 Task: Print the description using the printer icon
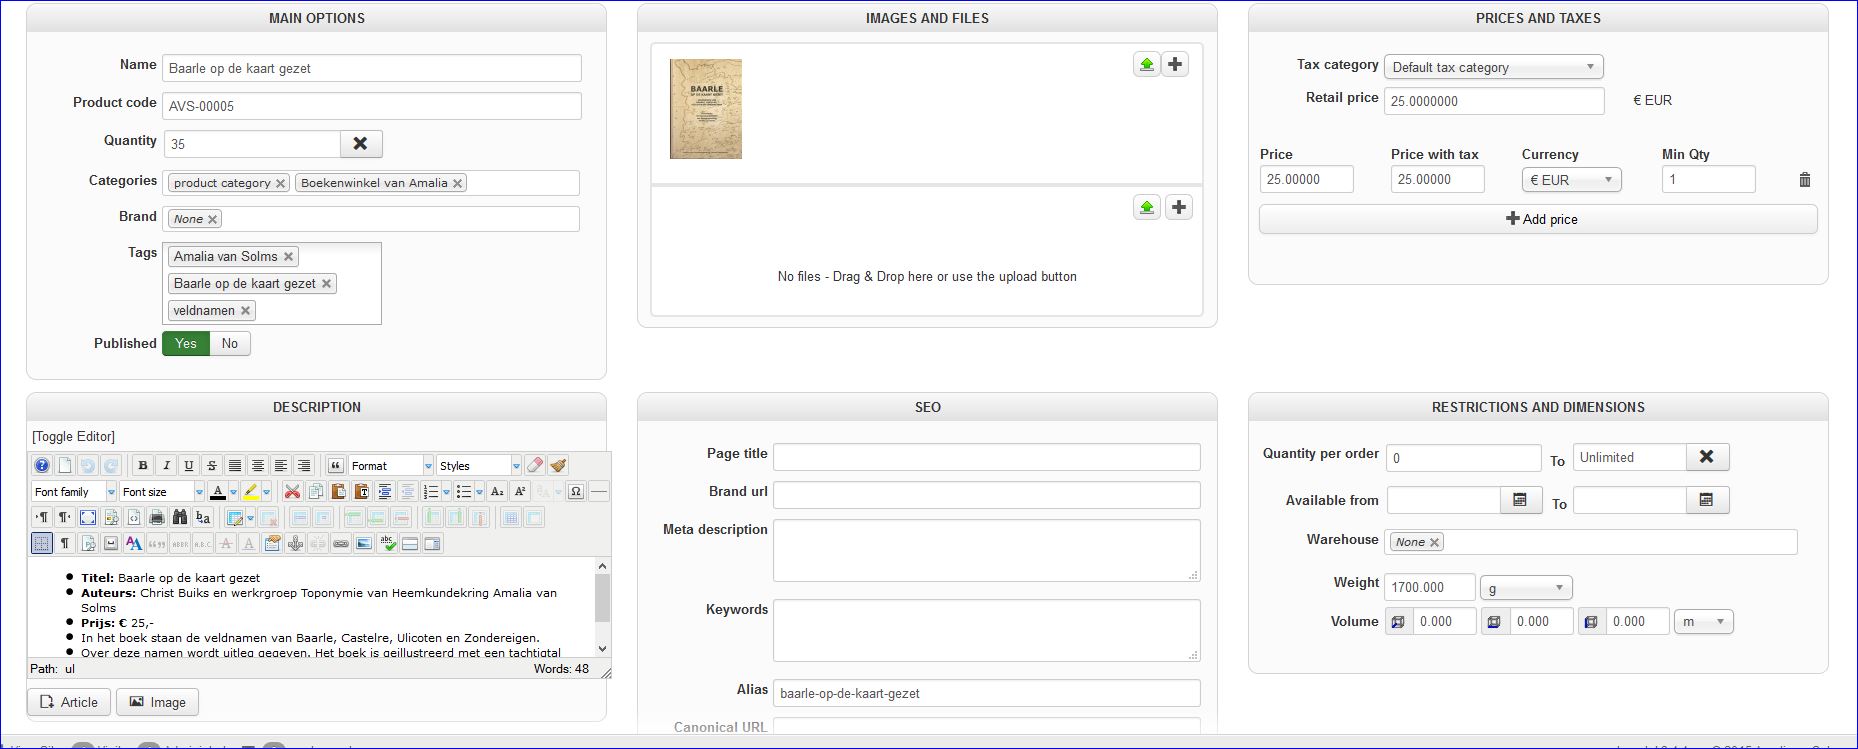(157, 517)
